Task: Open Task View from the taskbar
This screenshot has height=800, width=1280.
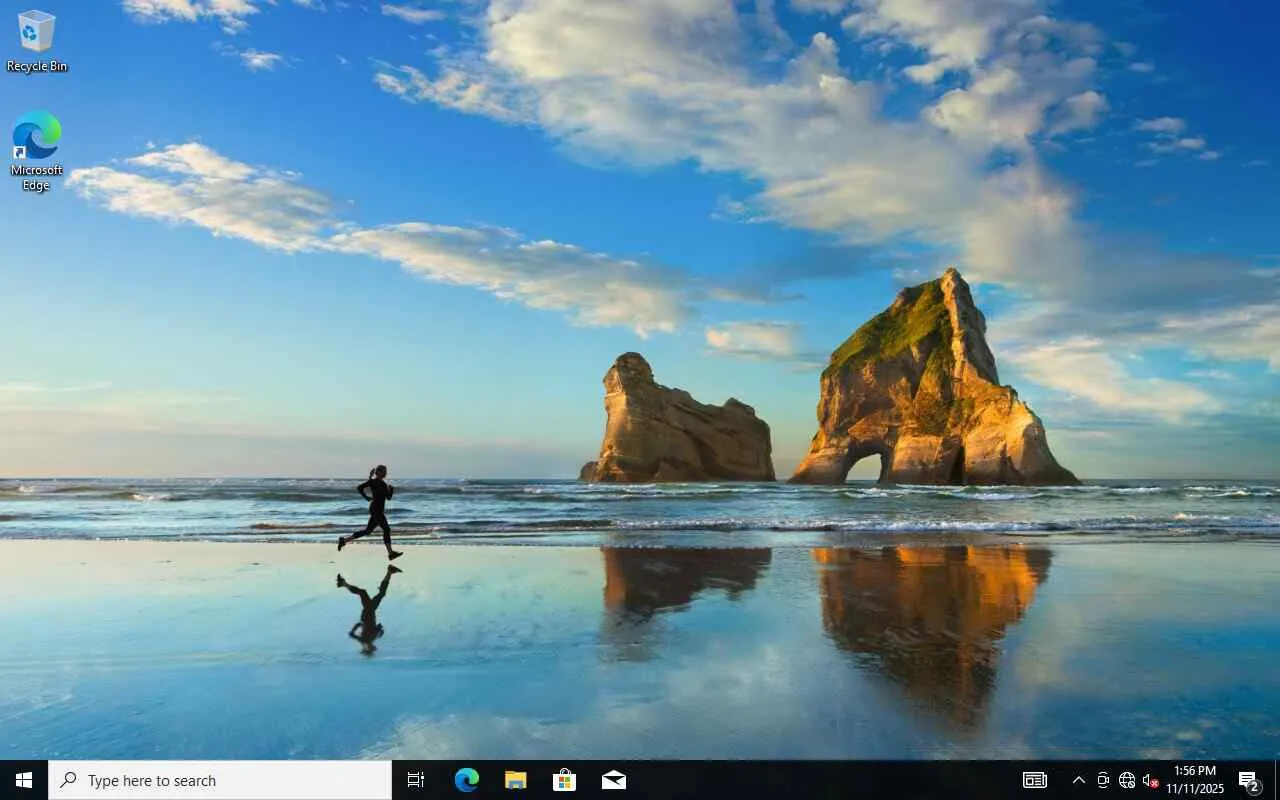Action: click(x=416, y=780)
